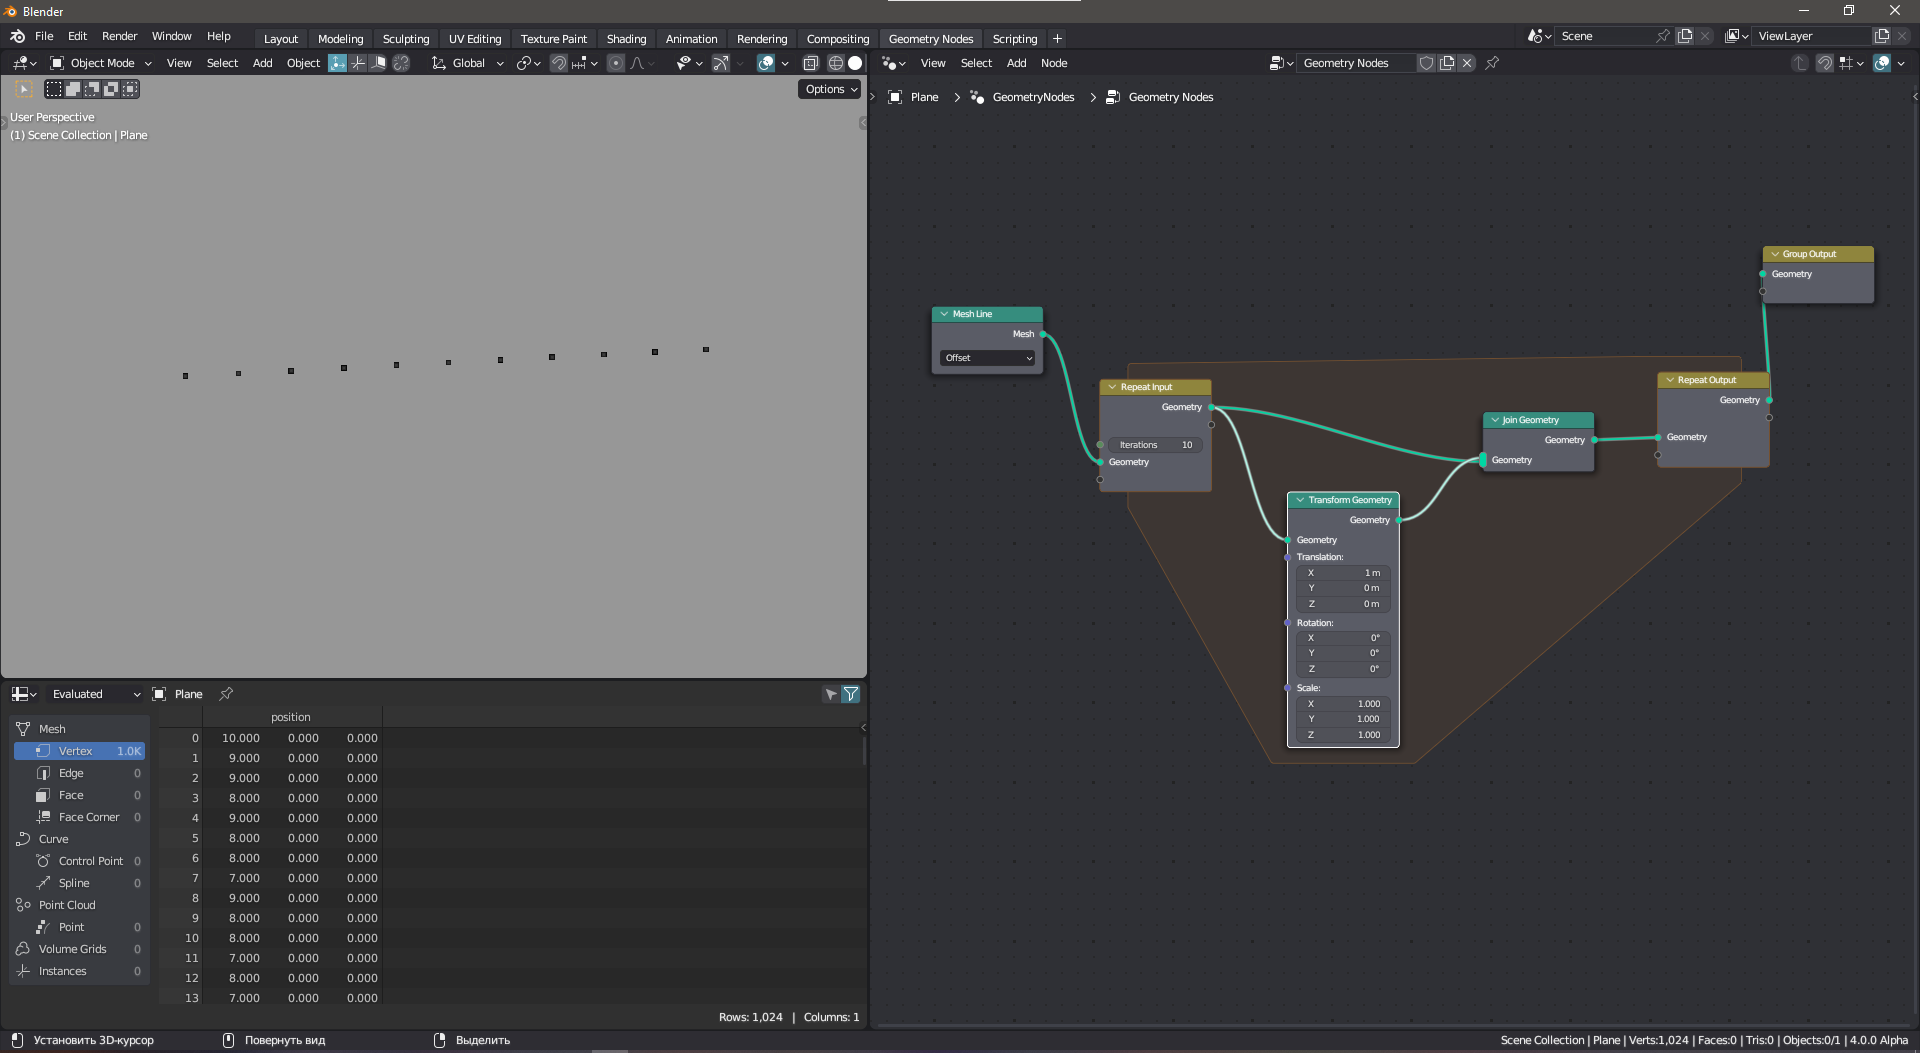
Task: Open the Render menu
Action: tap(119, 36)
